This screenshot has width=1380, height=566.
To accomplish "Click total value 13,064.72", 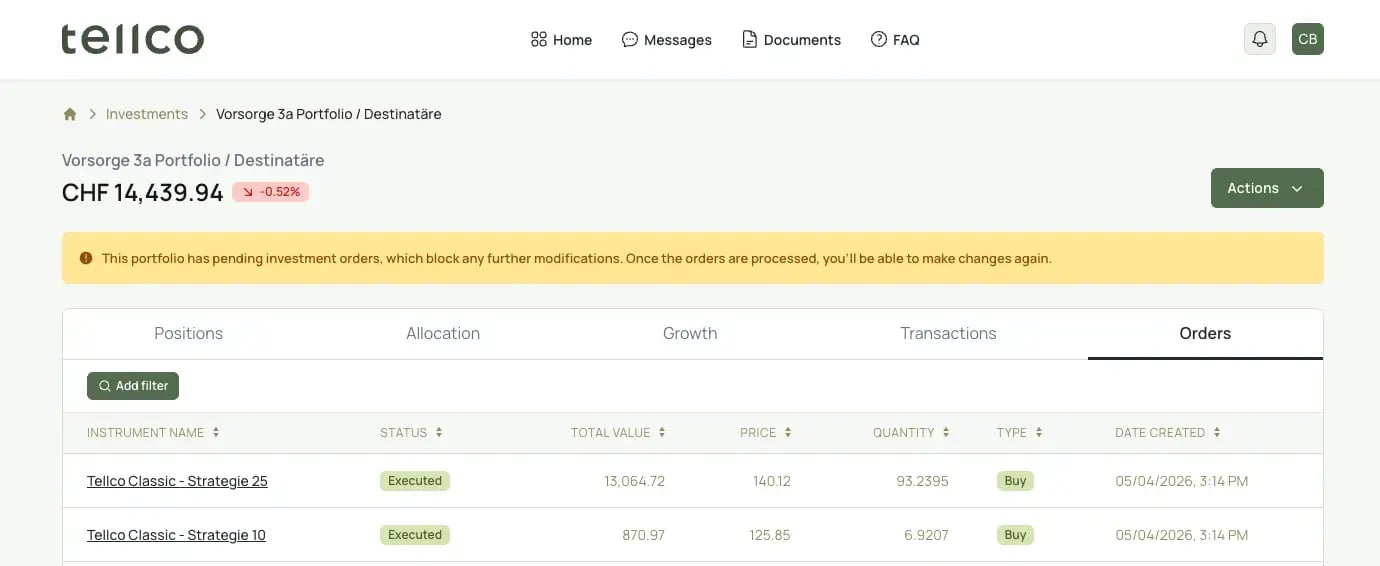I will click(634, 481).
